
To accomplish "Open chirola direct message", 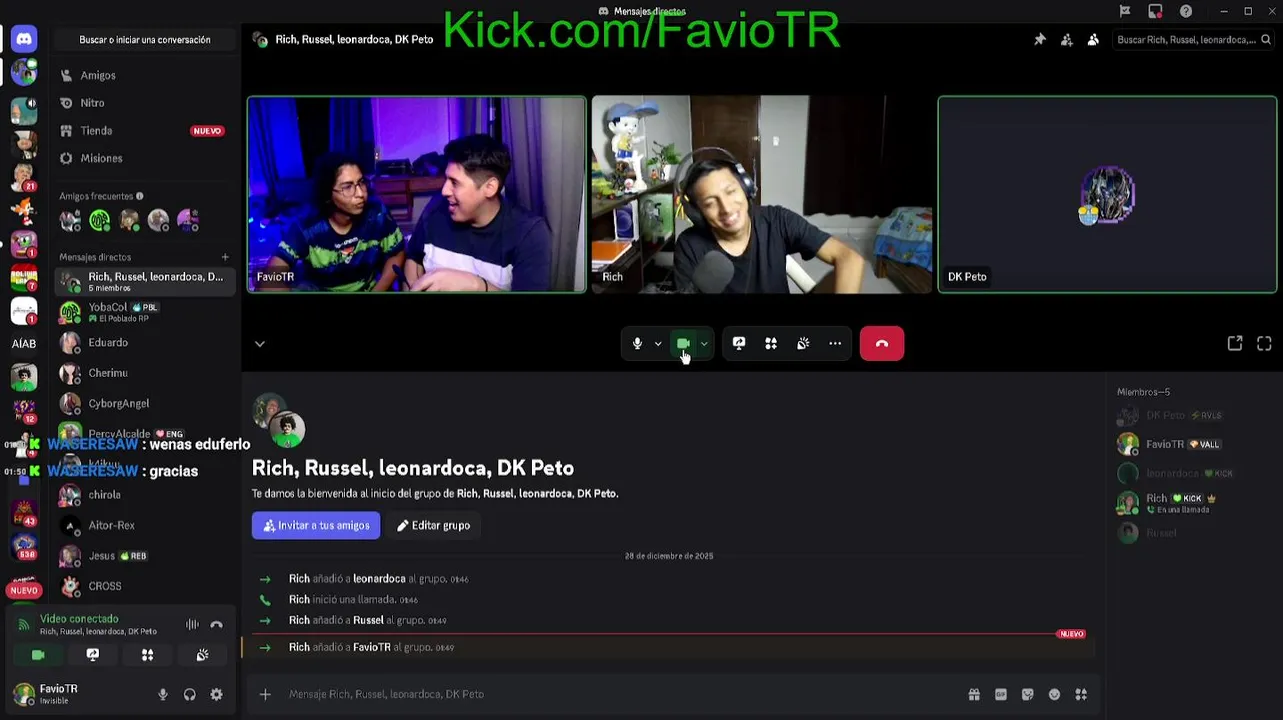I will click(144, 495).
